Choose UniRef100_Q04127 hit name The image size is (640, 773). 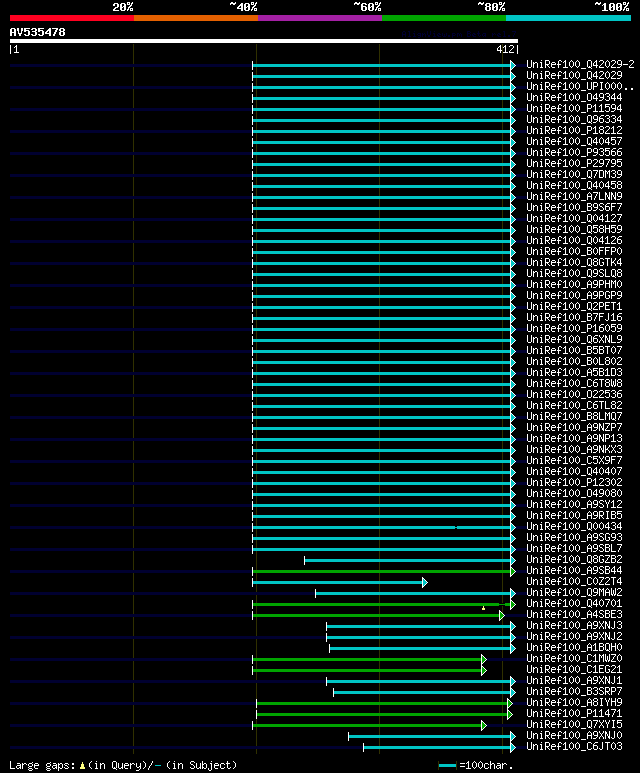574,218
